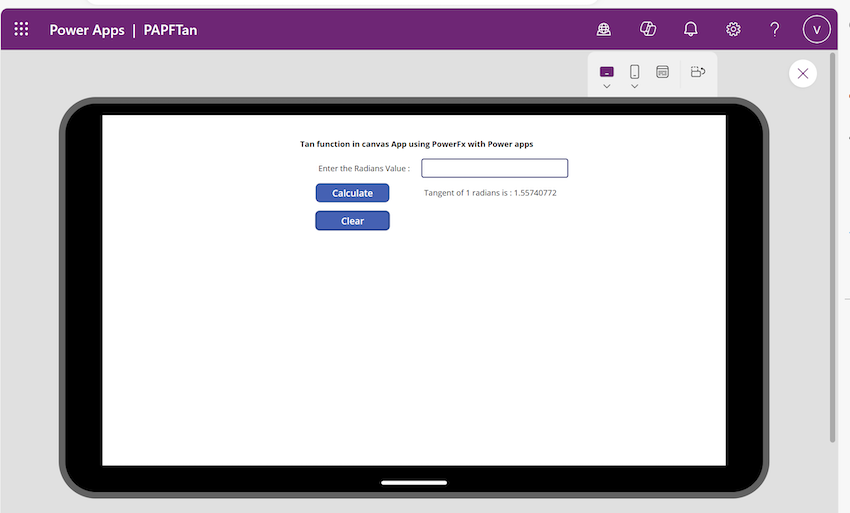The height and width of the screenshot is (513, 850).
Task: Click the Power Apps title link
Action: tap(87, 30)
